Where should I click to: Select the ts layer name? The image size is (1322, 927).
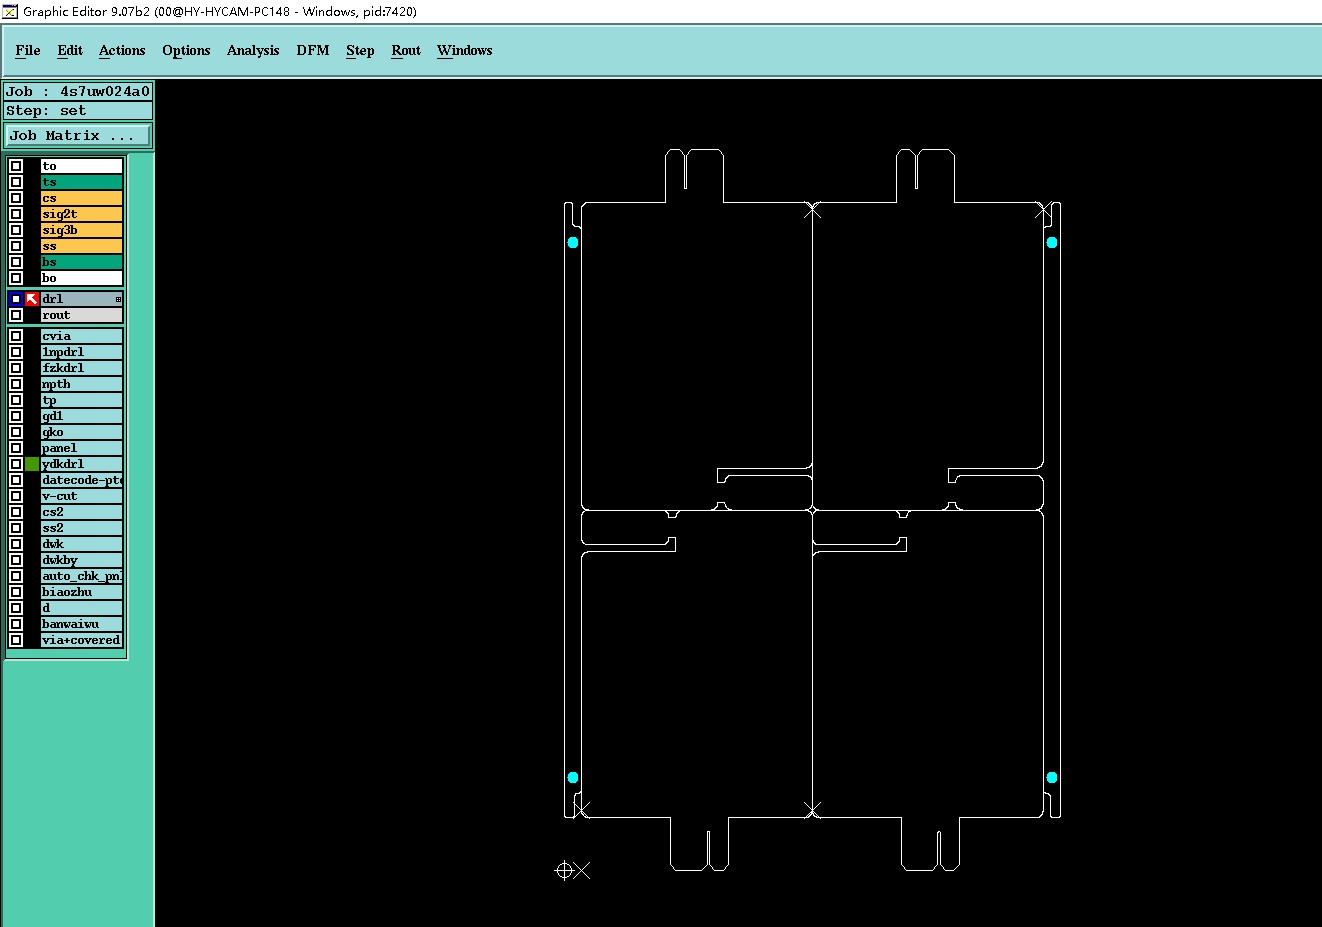pyautogui.click(x=82, y=182)
